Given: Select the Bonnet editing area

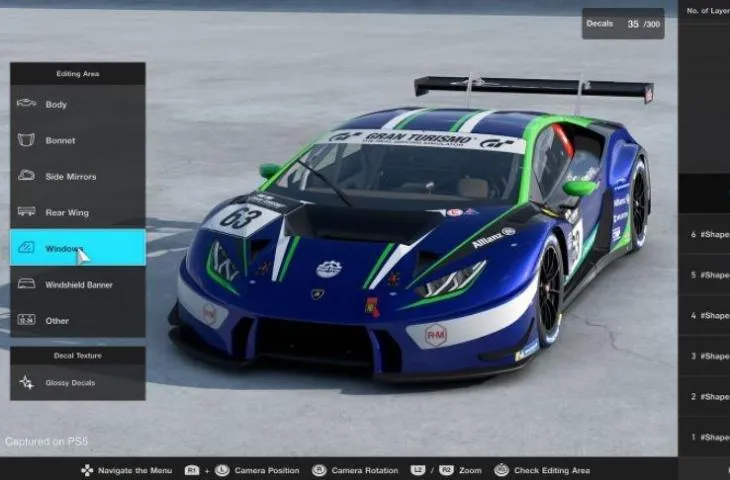Looking at the screenshot, I should click(78, 140).
